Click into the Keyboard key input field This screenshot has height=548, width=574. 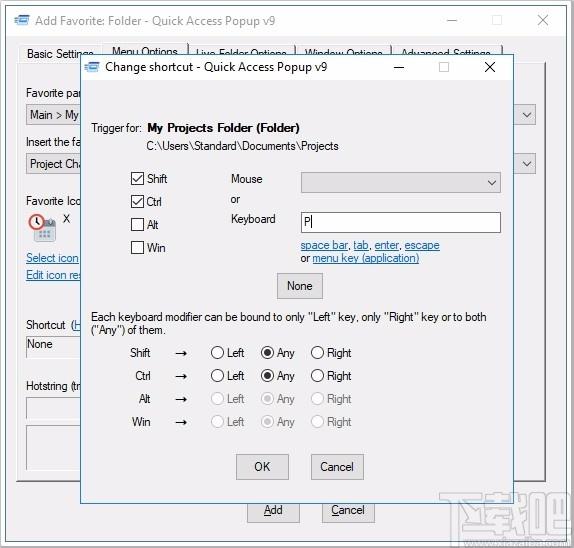[x=400, y=222]
